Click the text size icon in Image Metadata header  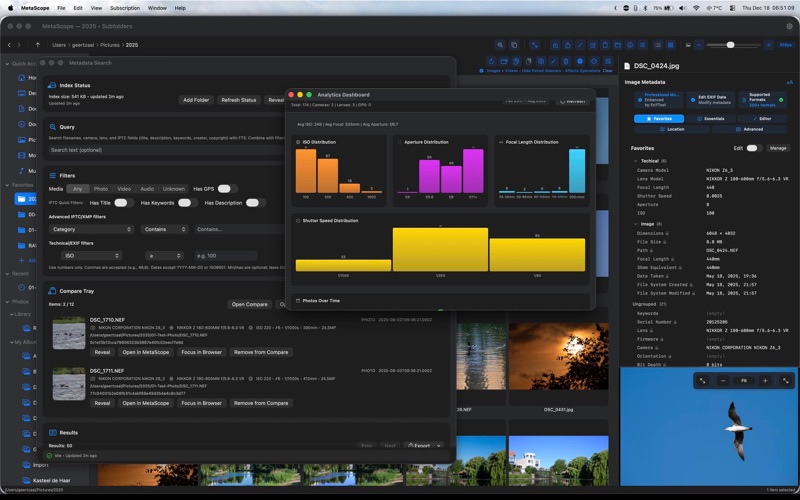point(789,82)
